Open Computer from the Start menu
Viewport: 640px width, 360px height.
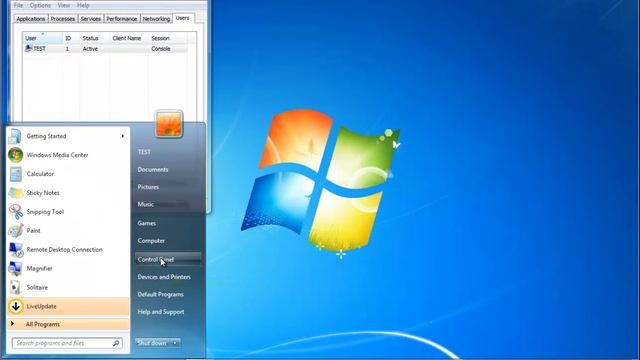[x=151, y=241]
